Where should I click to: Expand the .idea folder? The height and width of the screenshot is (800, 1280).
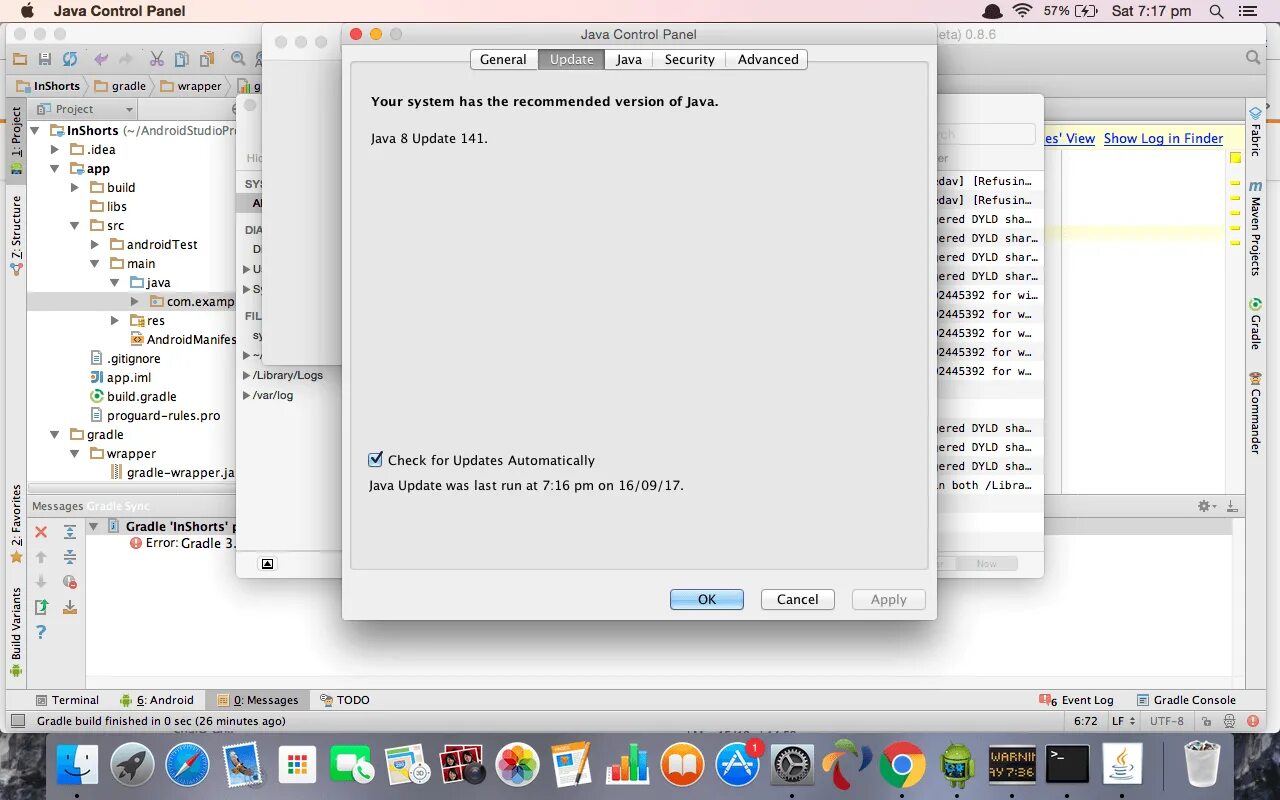click(x=56, y=150)
